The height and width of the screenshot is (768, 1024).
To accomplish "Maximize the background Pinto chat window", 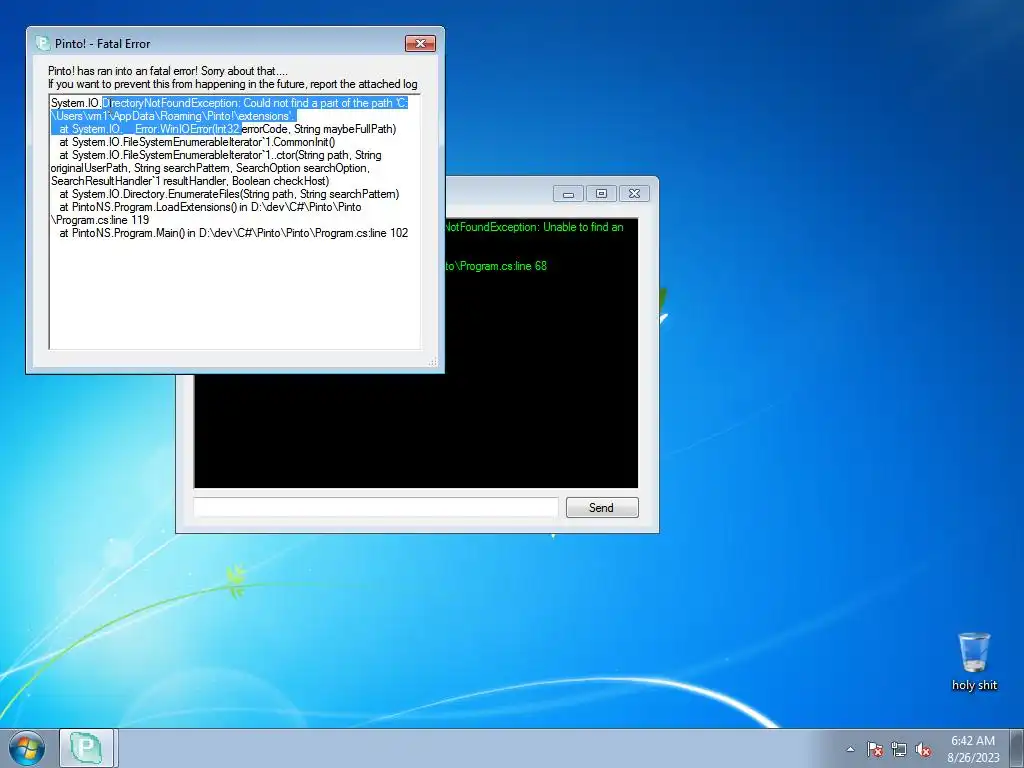I will pyautogui.click(x=601, y=194).
